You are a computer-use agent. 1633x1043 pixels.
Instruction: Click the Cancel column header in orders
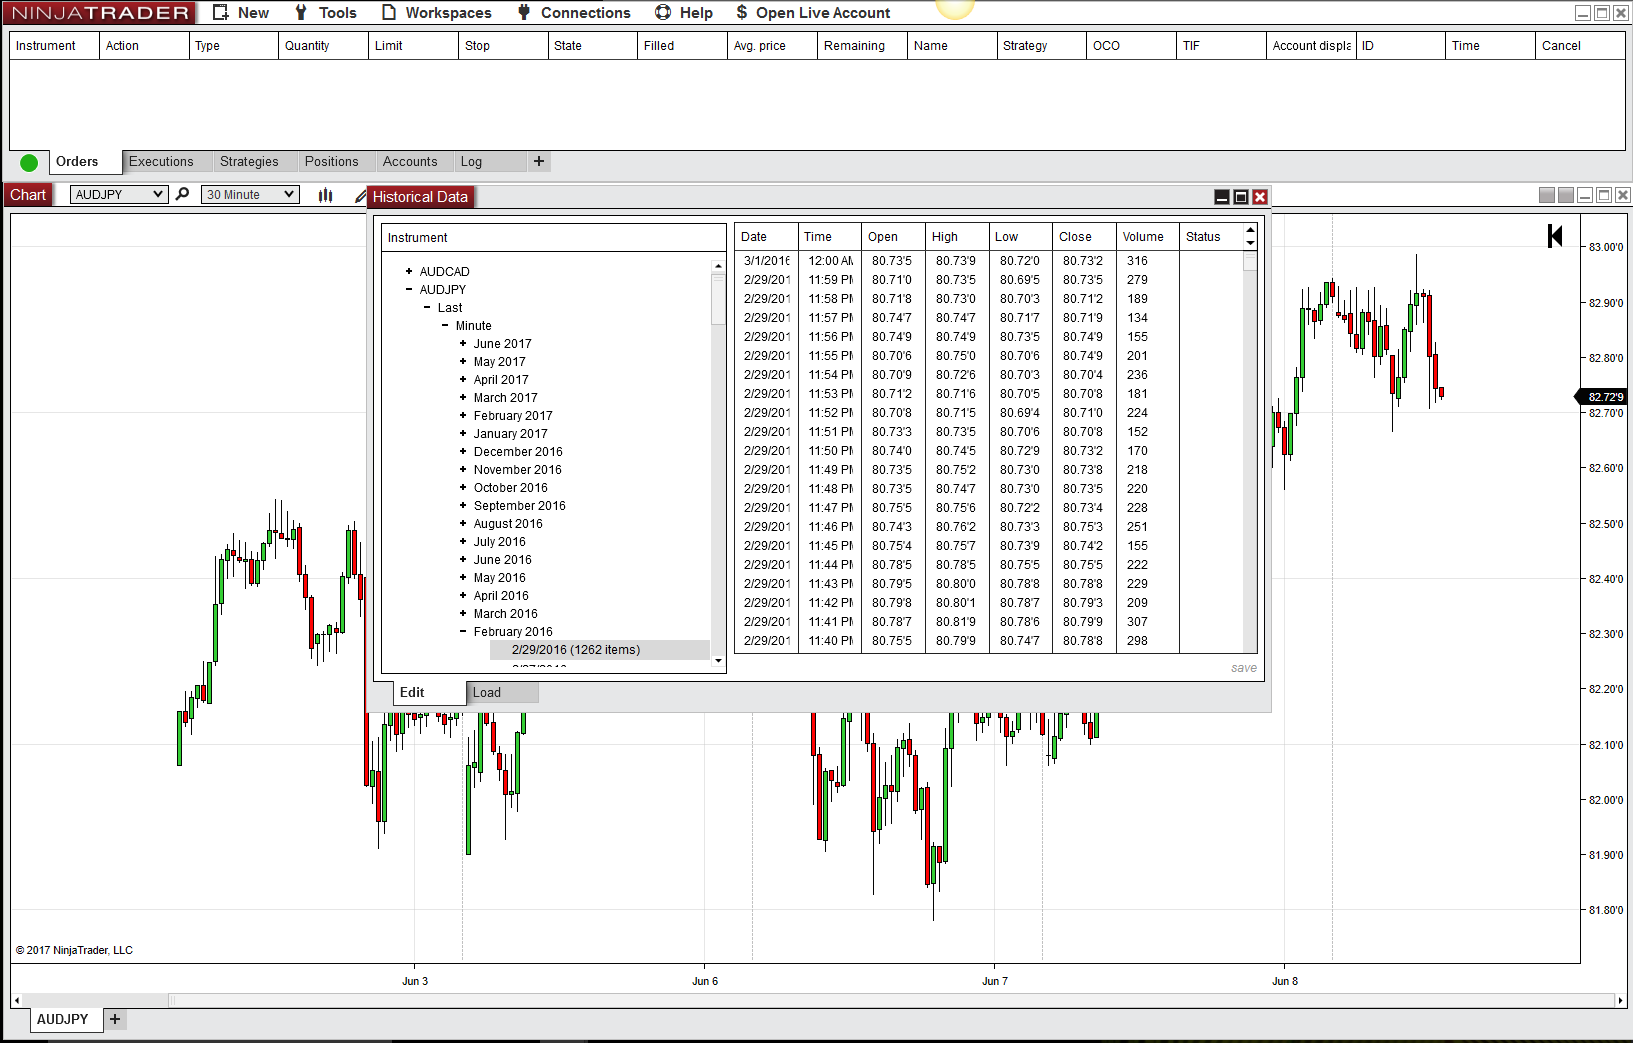tap(1580, 46)
